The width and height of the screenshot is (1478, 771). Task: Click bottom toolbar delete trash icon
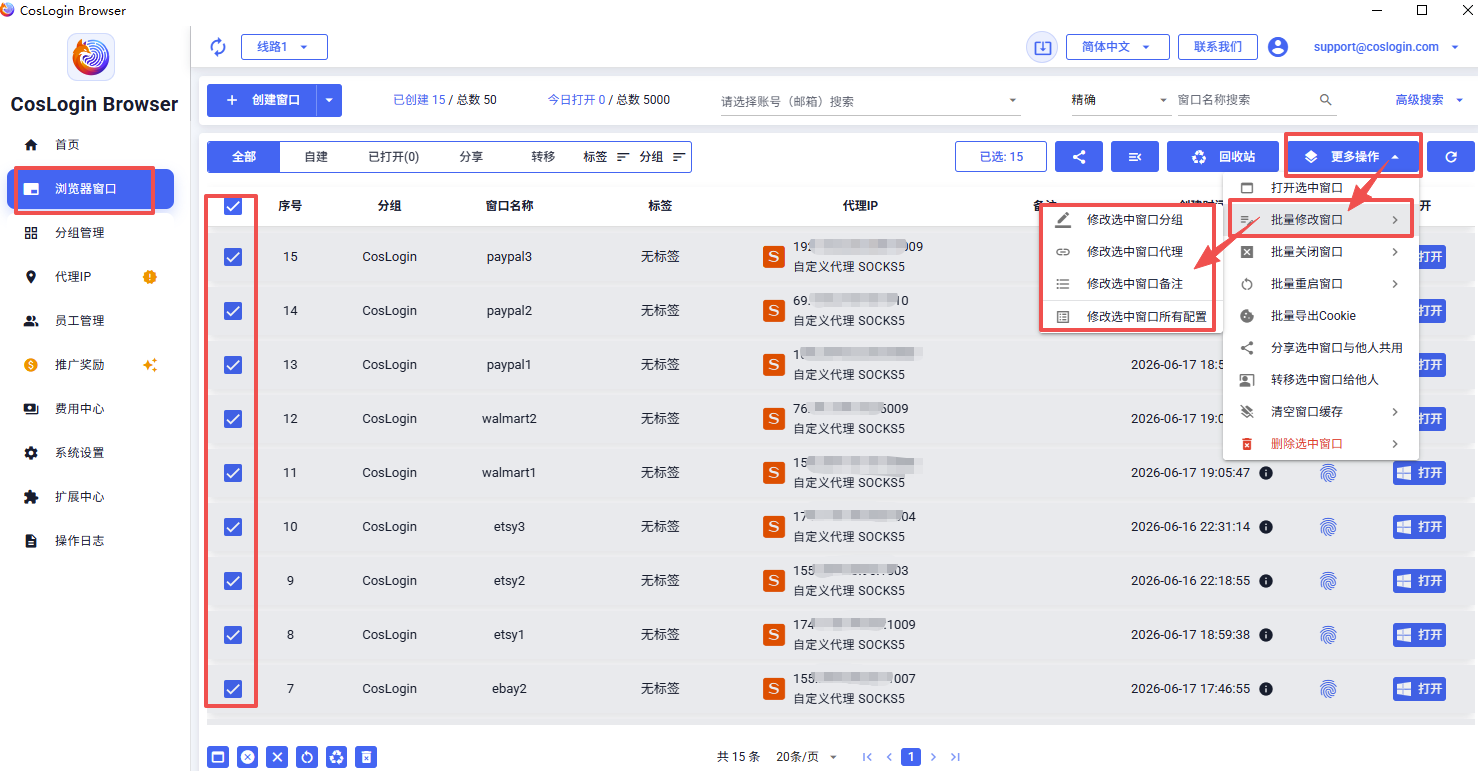[x=367, y=757]
